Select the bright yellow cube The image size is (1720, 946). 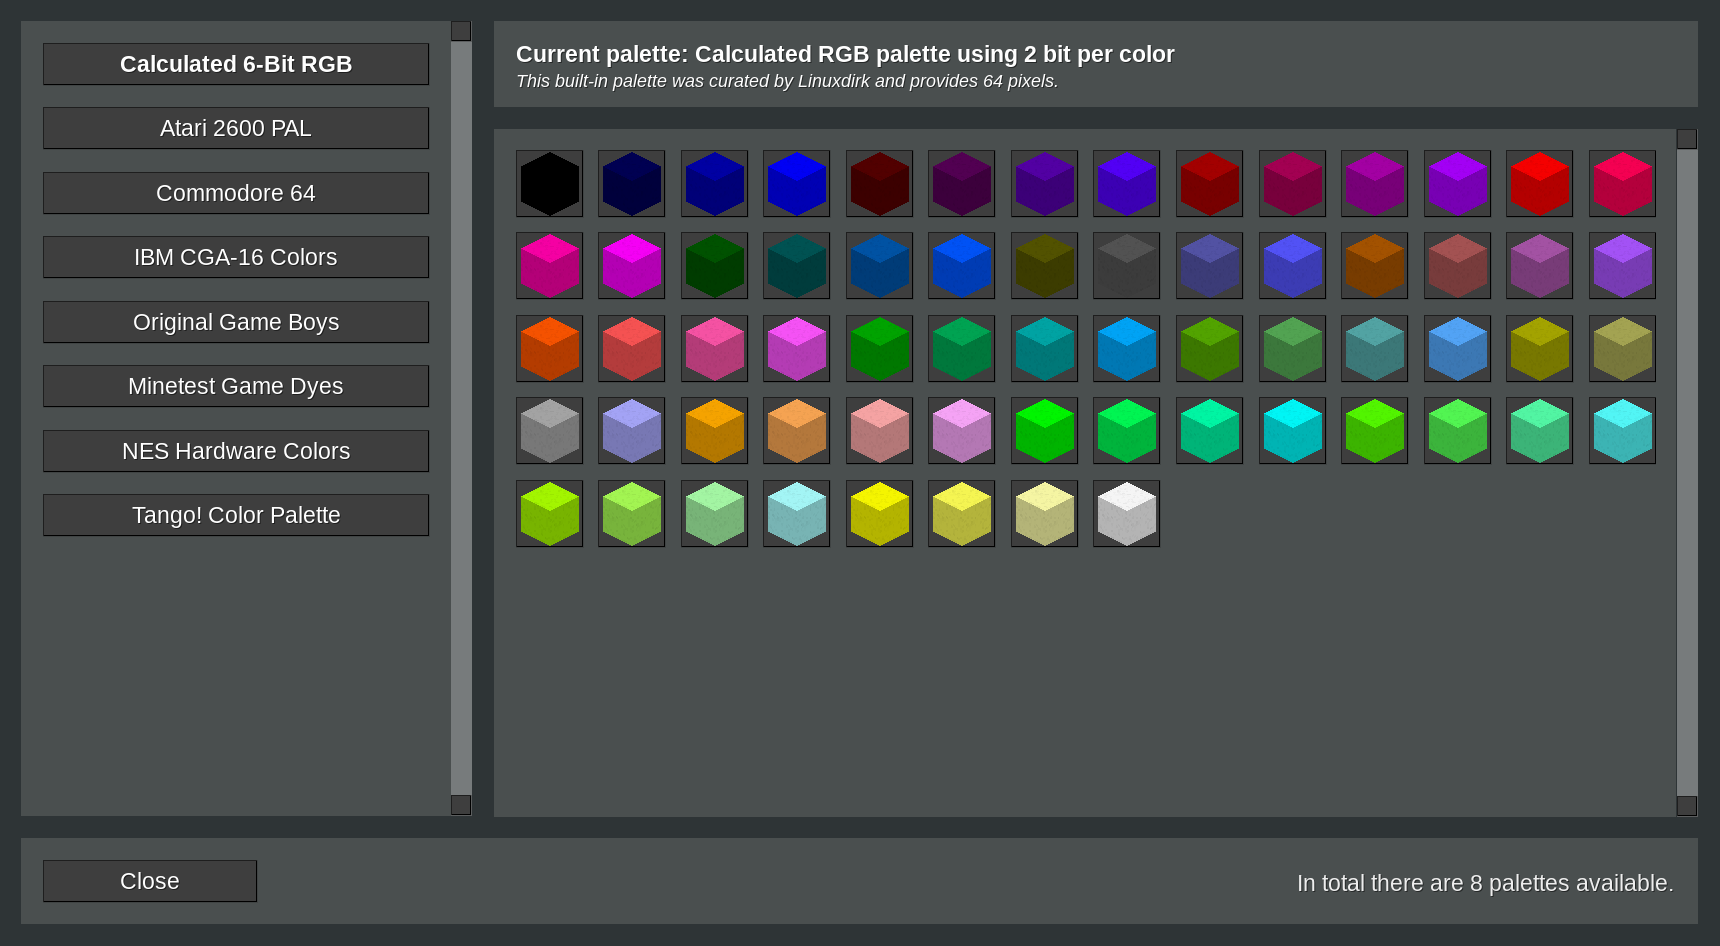879,514
